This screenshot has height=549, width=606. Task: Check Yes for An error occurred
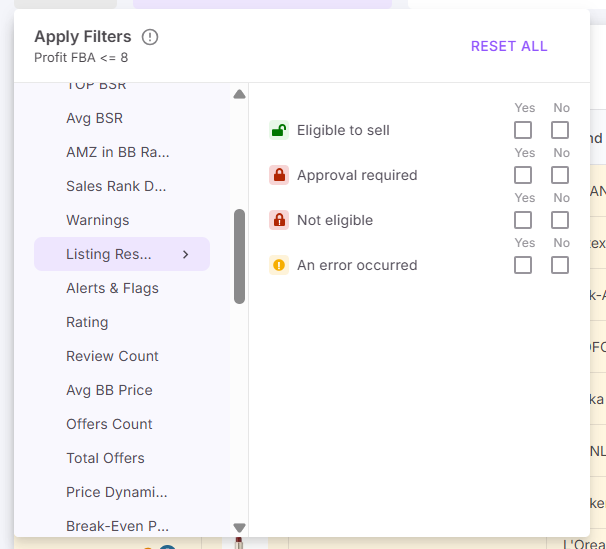tap(523, 265)
